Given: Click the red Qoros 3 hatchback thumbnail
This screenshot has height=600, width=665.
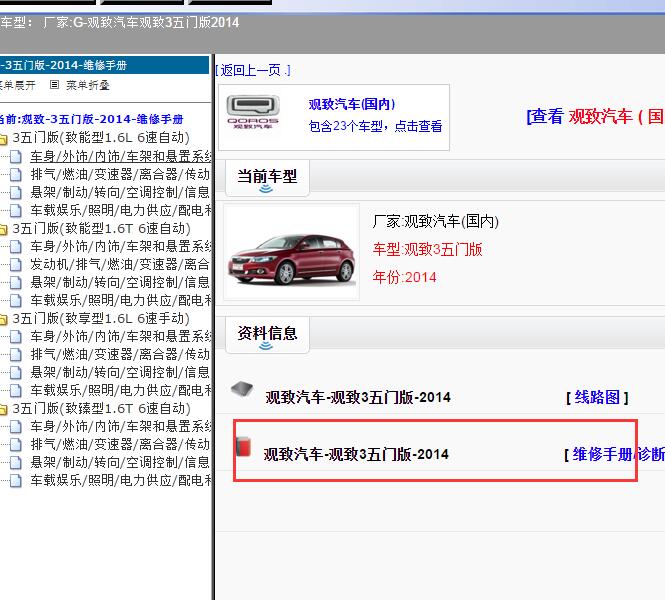Looking at the screenshot, I should 292,253.
